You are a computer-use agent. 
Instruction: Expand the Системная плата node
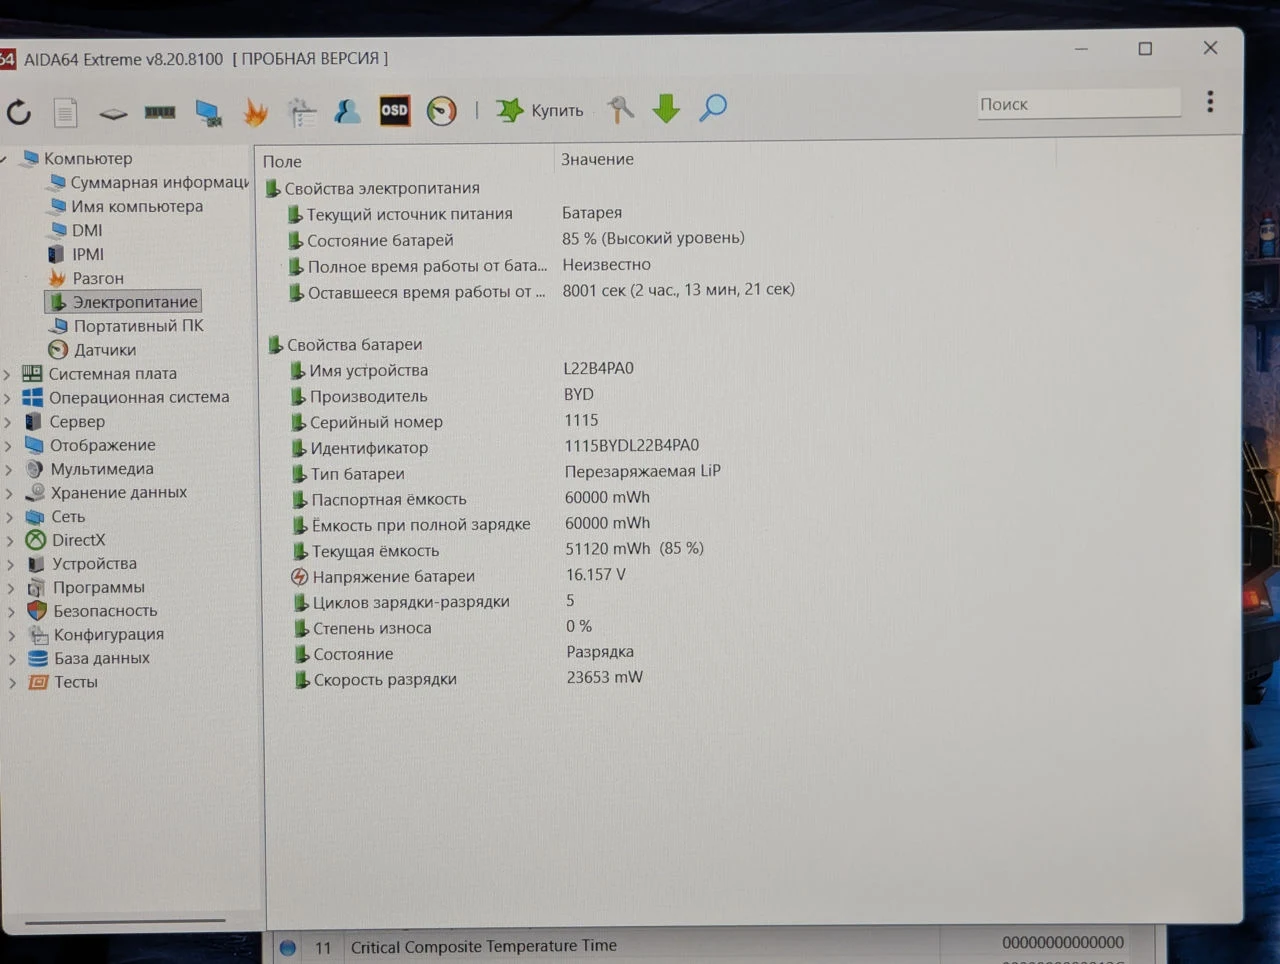point(8,374)
